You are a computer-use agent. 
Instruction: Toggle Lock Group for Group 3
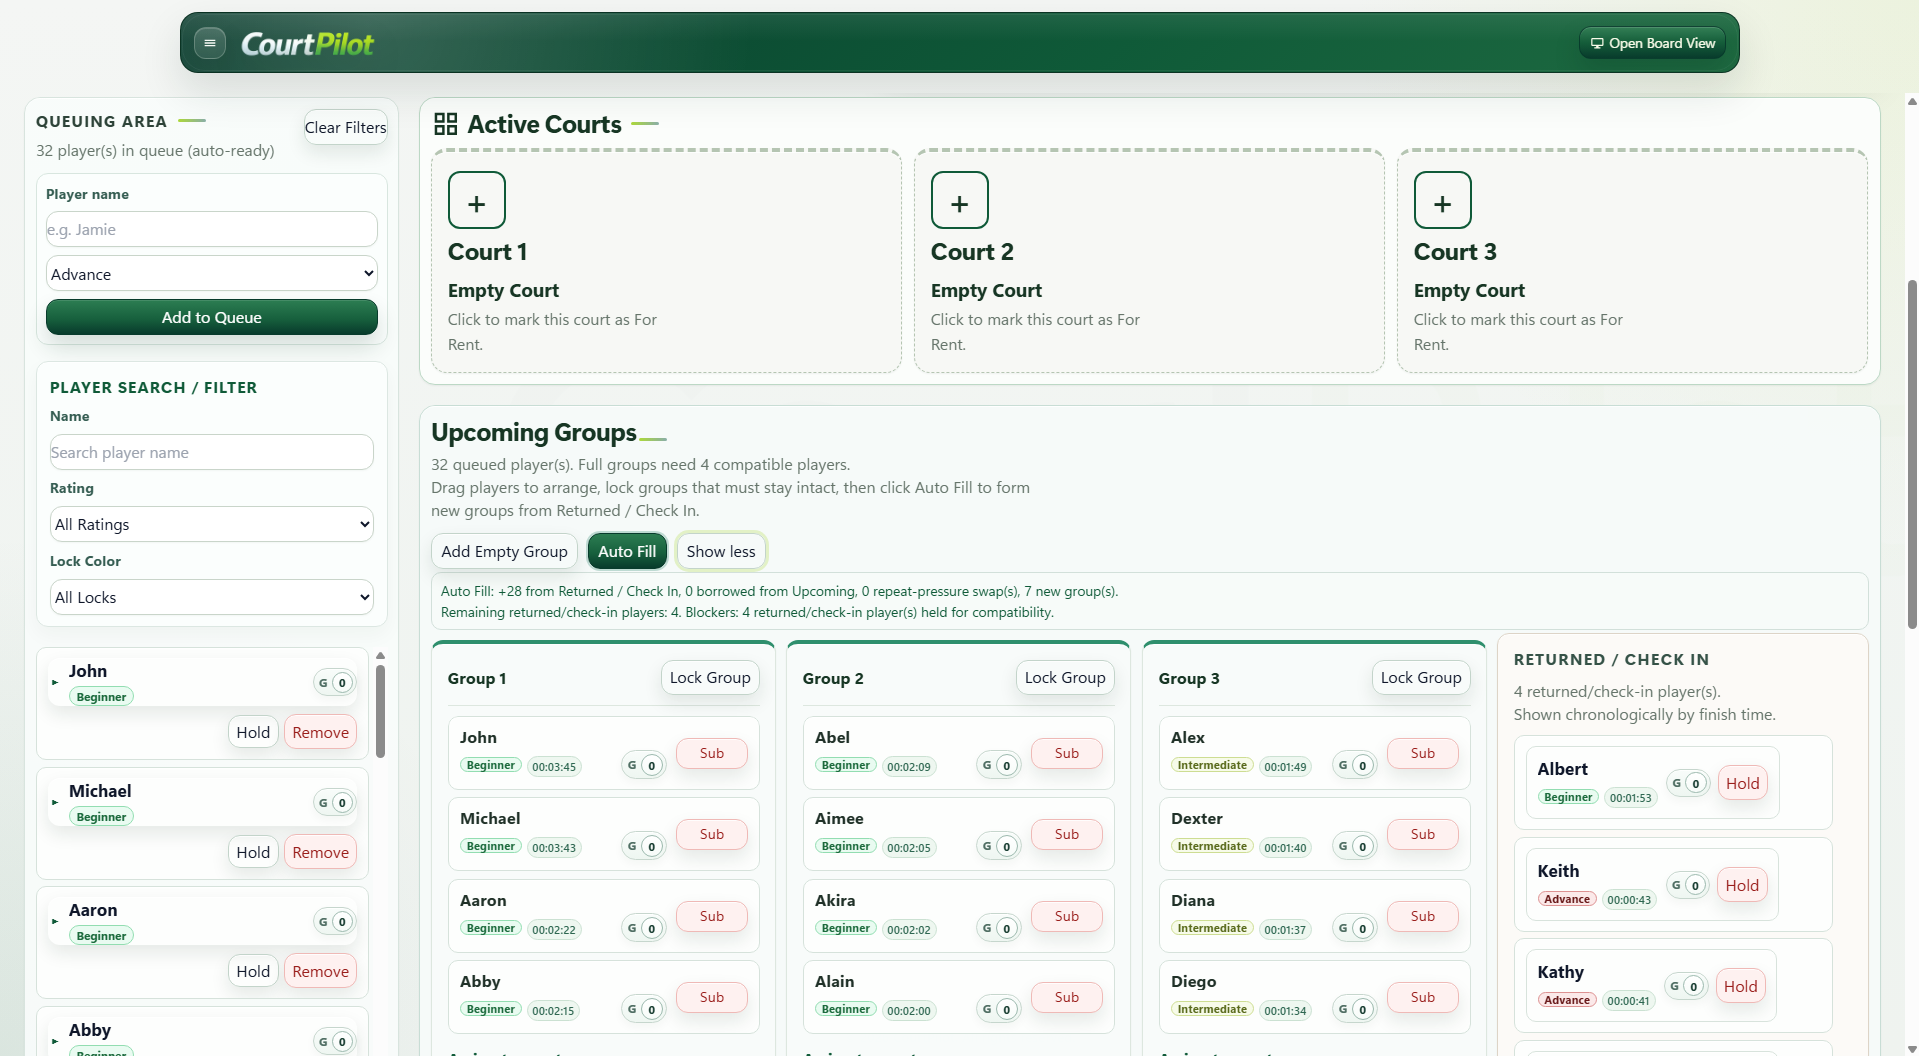coord(1421,678)
